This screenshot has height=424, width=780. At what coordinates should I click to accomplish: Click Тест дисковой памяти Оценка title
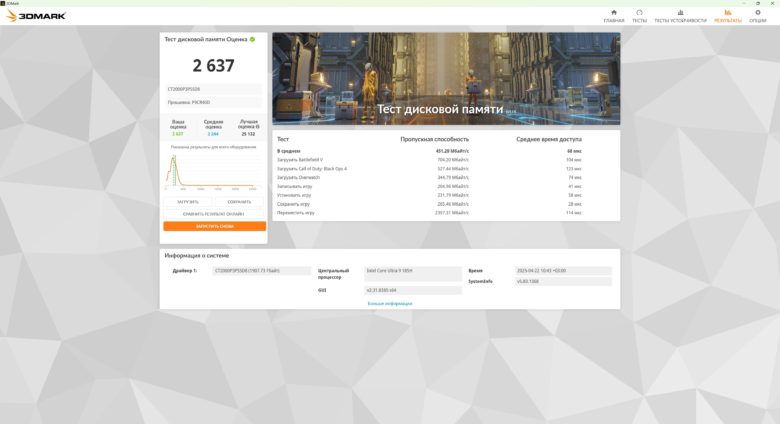pos(205,39)
